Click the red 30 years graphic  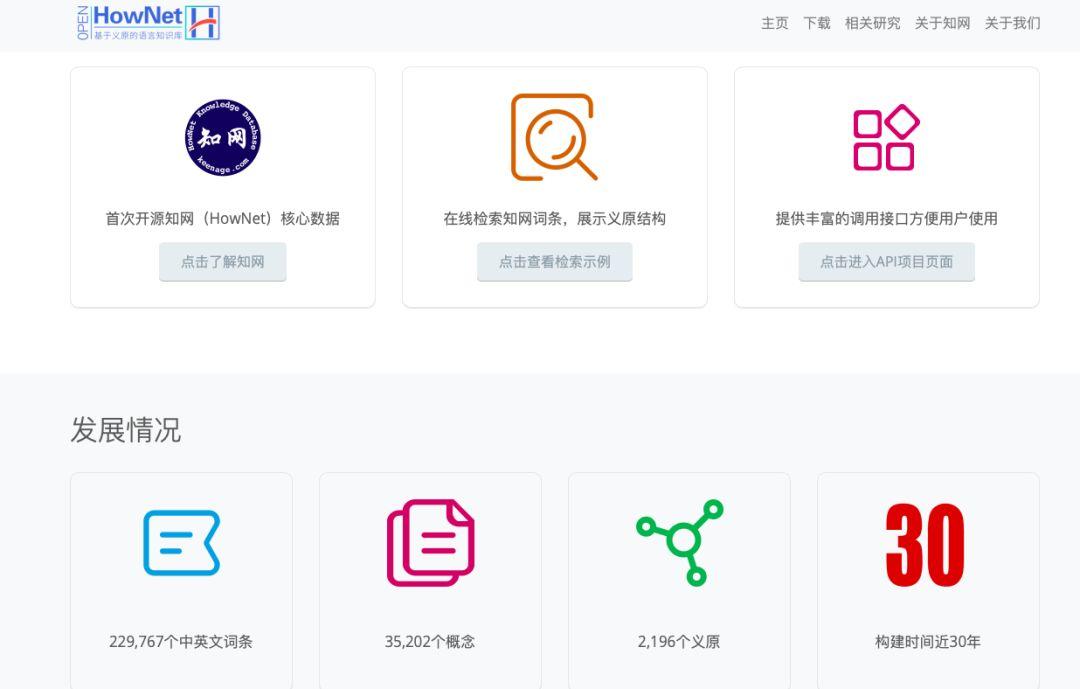(x=925, y=545)
